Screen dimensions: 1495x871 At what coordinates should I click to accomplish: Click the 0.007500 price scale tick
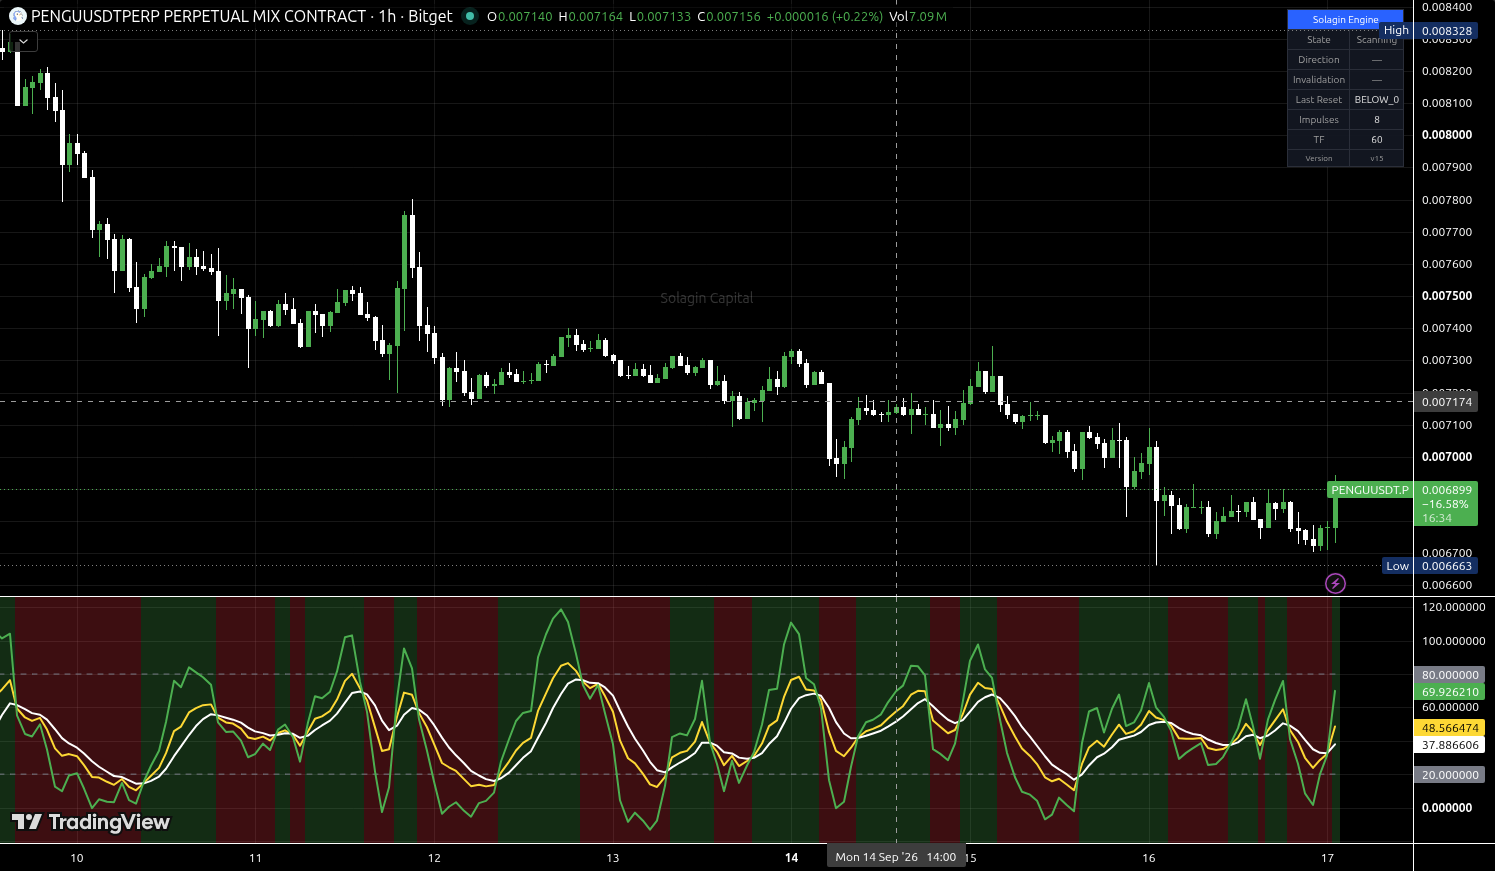[1446, 296]
